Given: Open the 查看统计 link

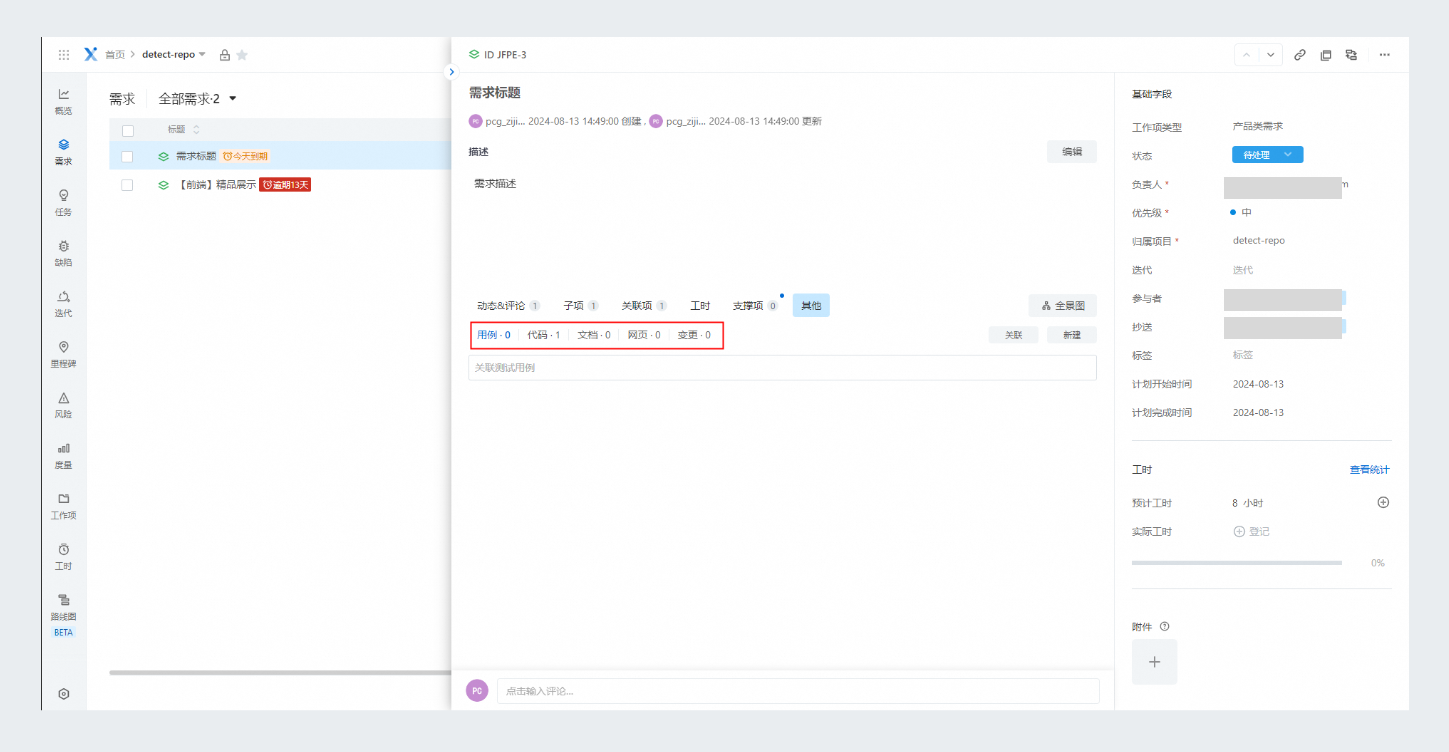Looking at the screenshot, I should click(1369, 470).
